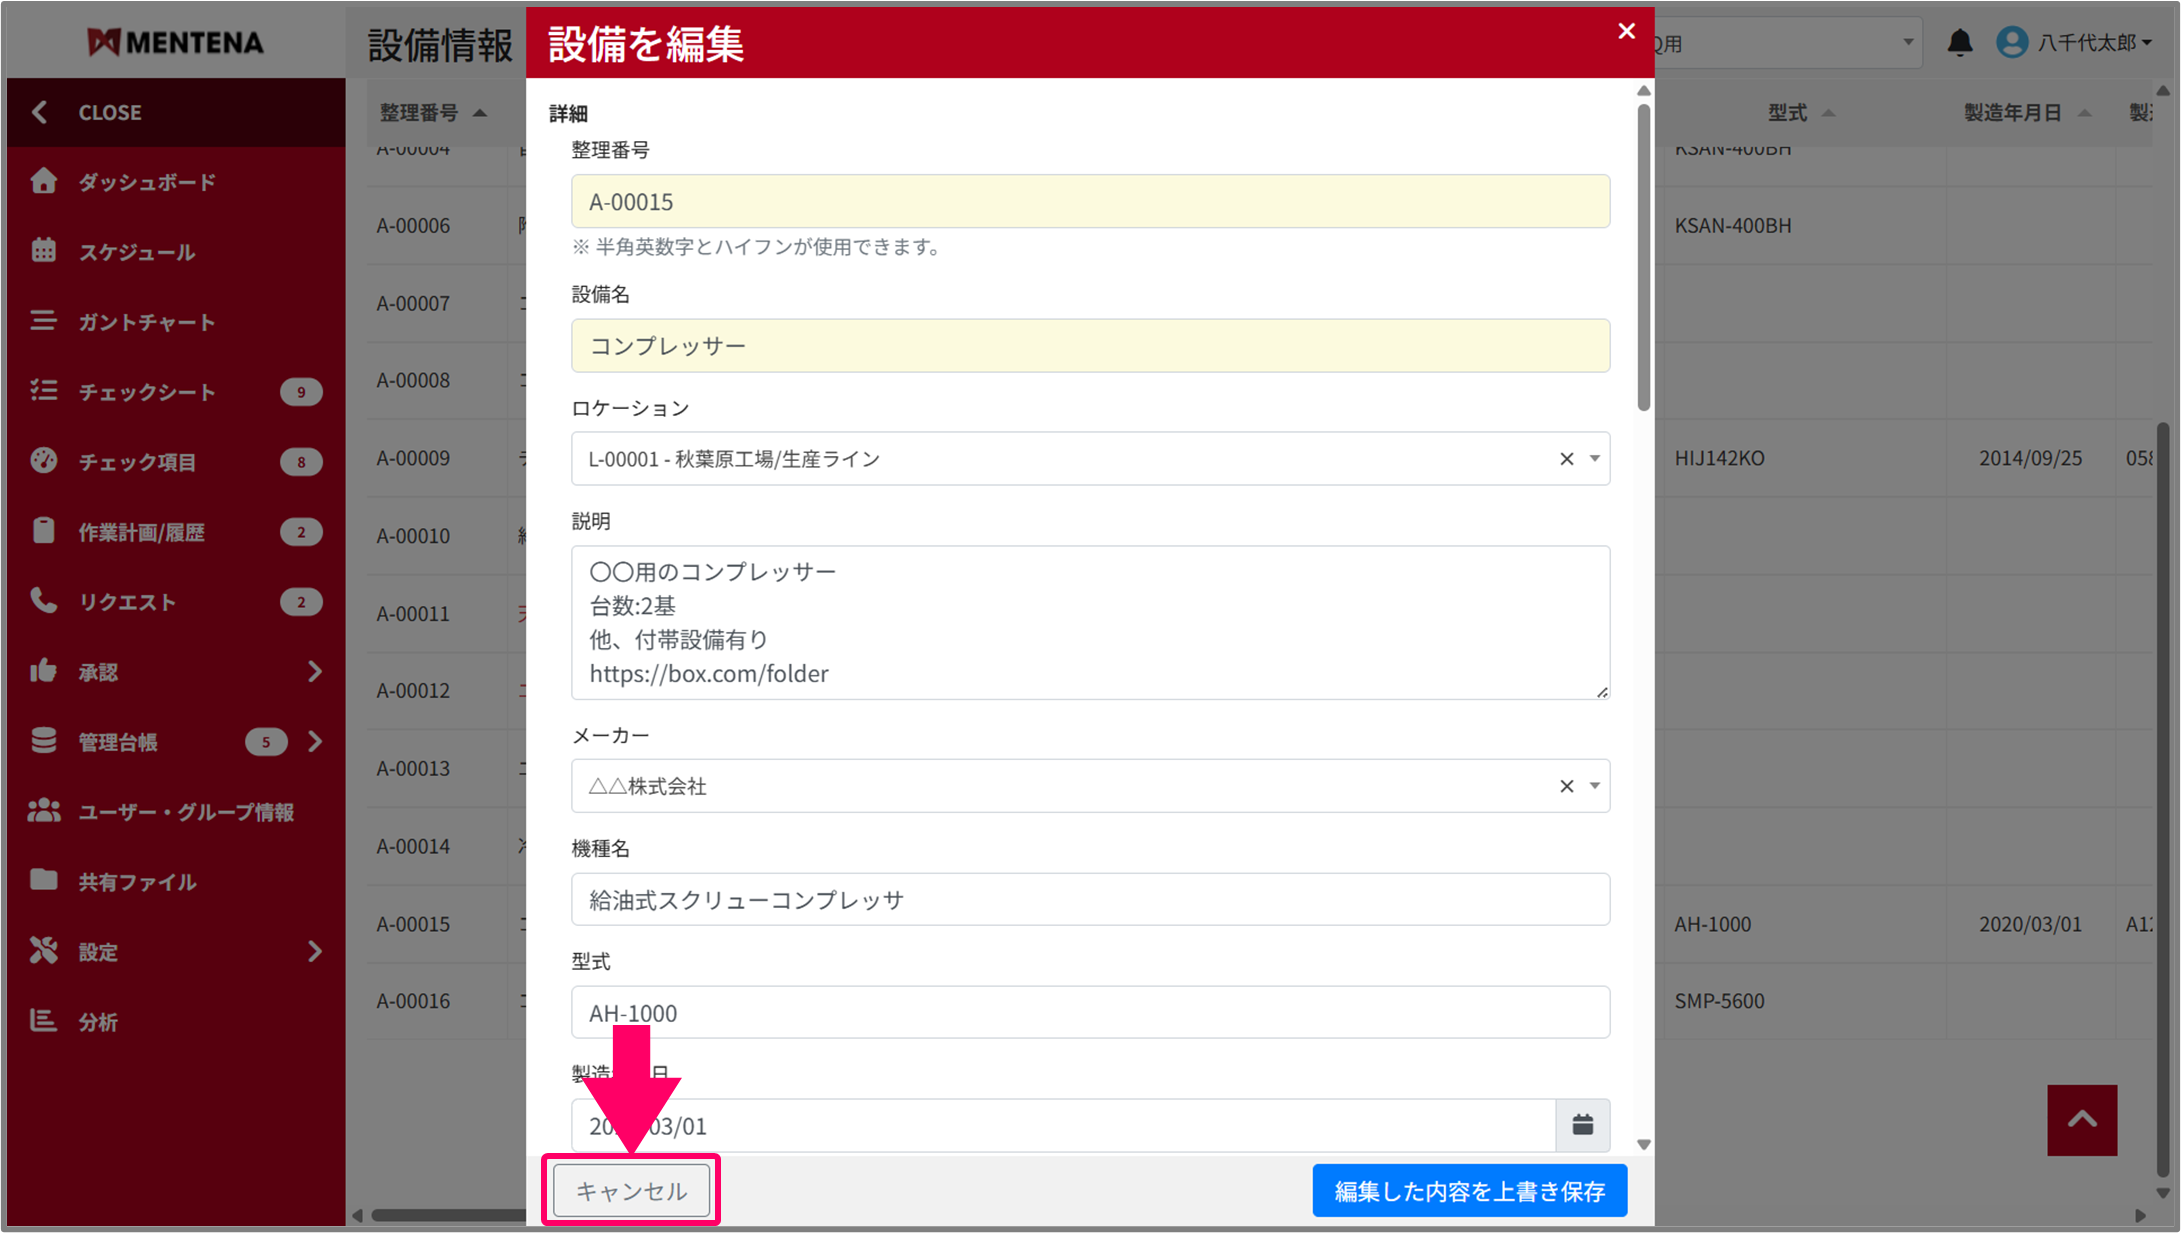Open チェックシート in the sidebar
This screenshot has height=1233, width=2181.
(147, 392)
